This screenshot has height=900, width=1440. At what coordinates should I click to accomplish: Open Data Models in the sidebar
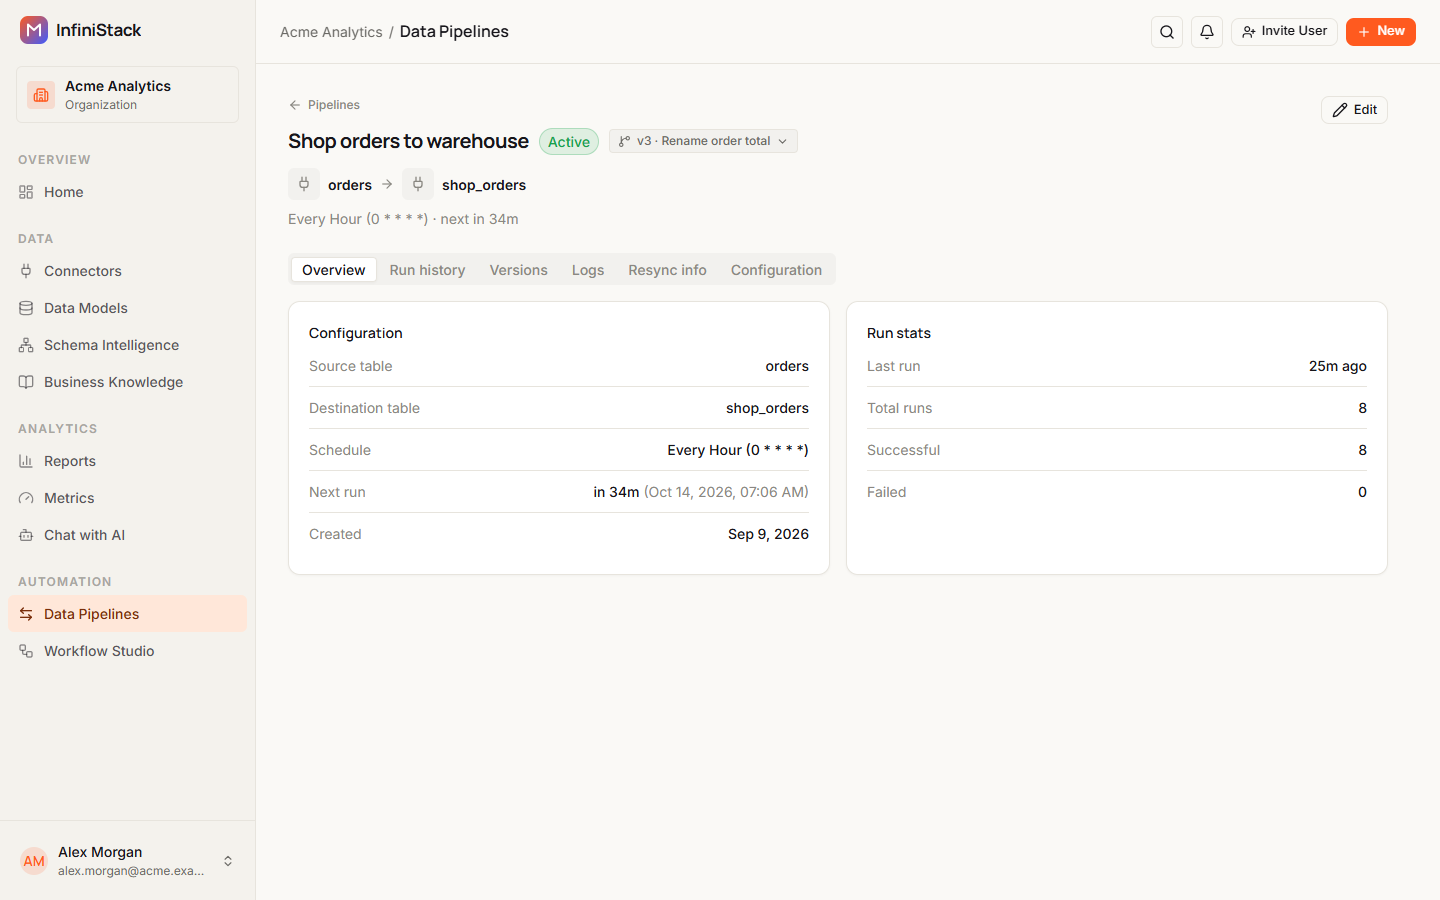pos(127,308)
